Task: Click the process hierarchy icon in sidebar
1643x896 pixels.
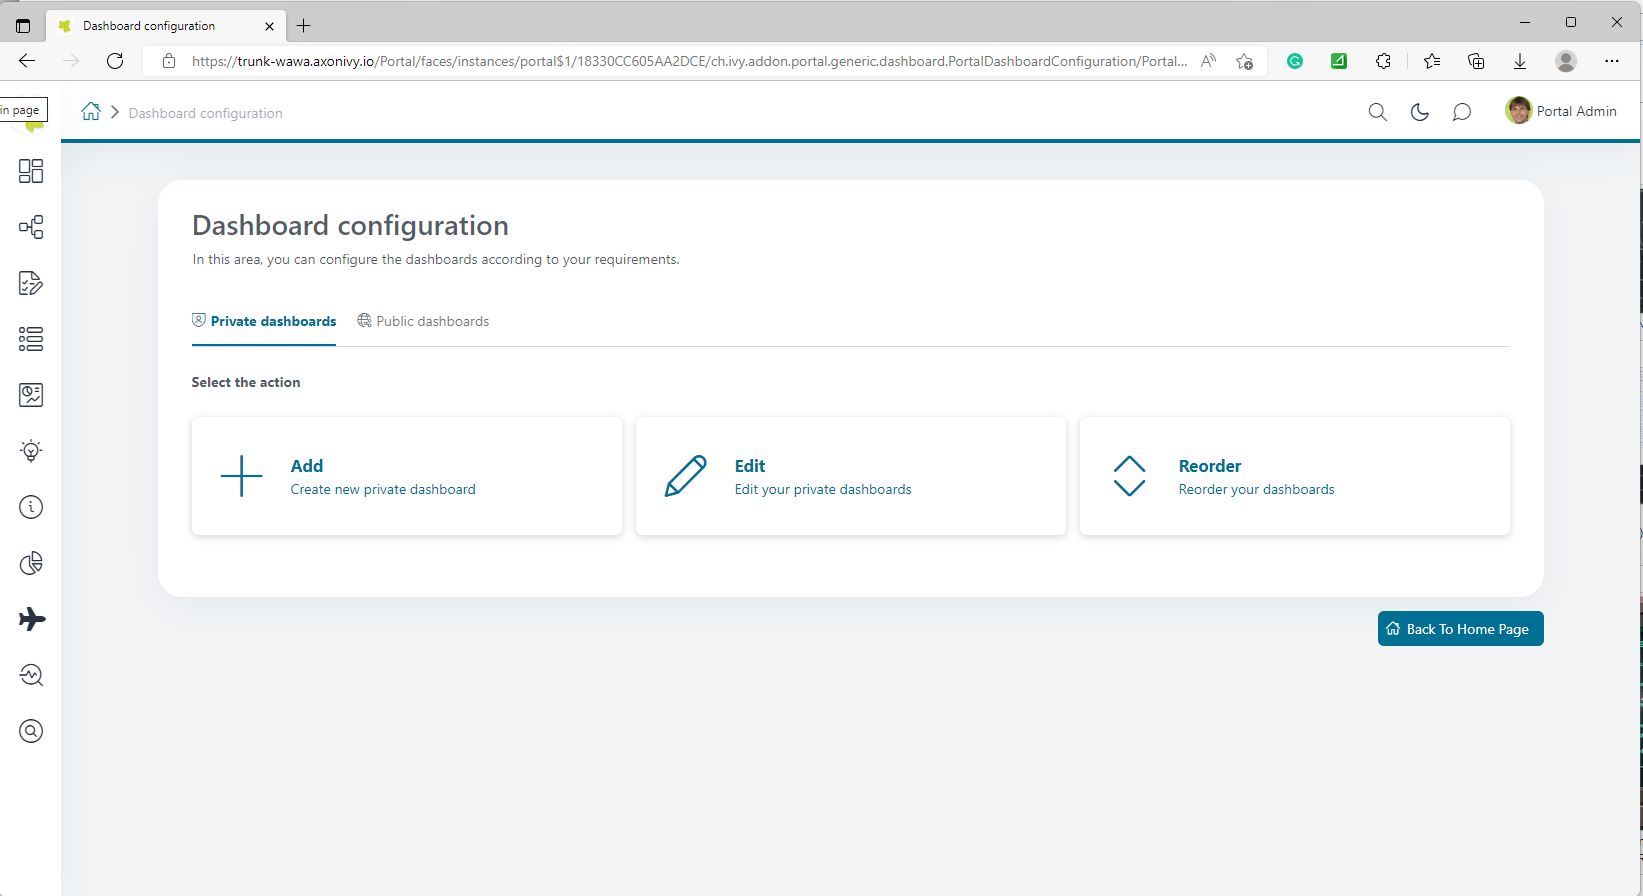Action: coord(31,227)
